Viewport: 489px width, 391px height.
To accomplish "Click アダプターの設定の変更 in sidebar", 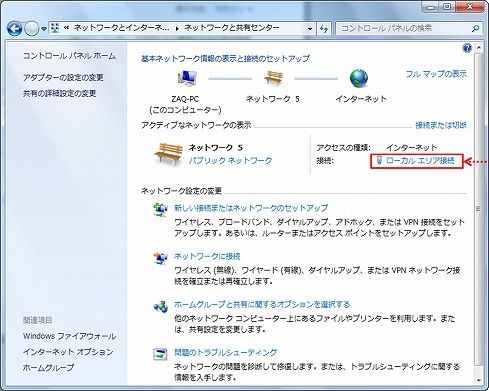I will 63,78.
